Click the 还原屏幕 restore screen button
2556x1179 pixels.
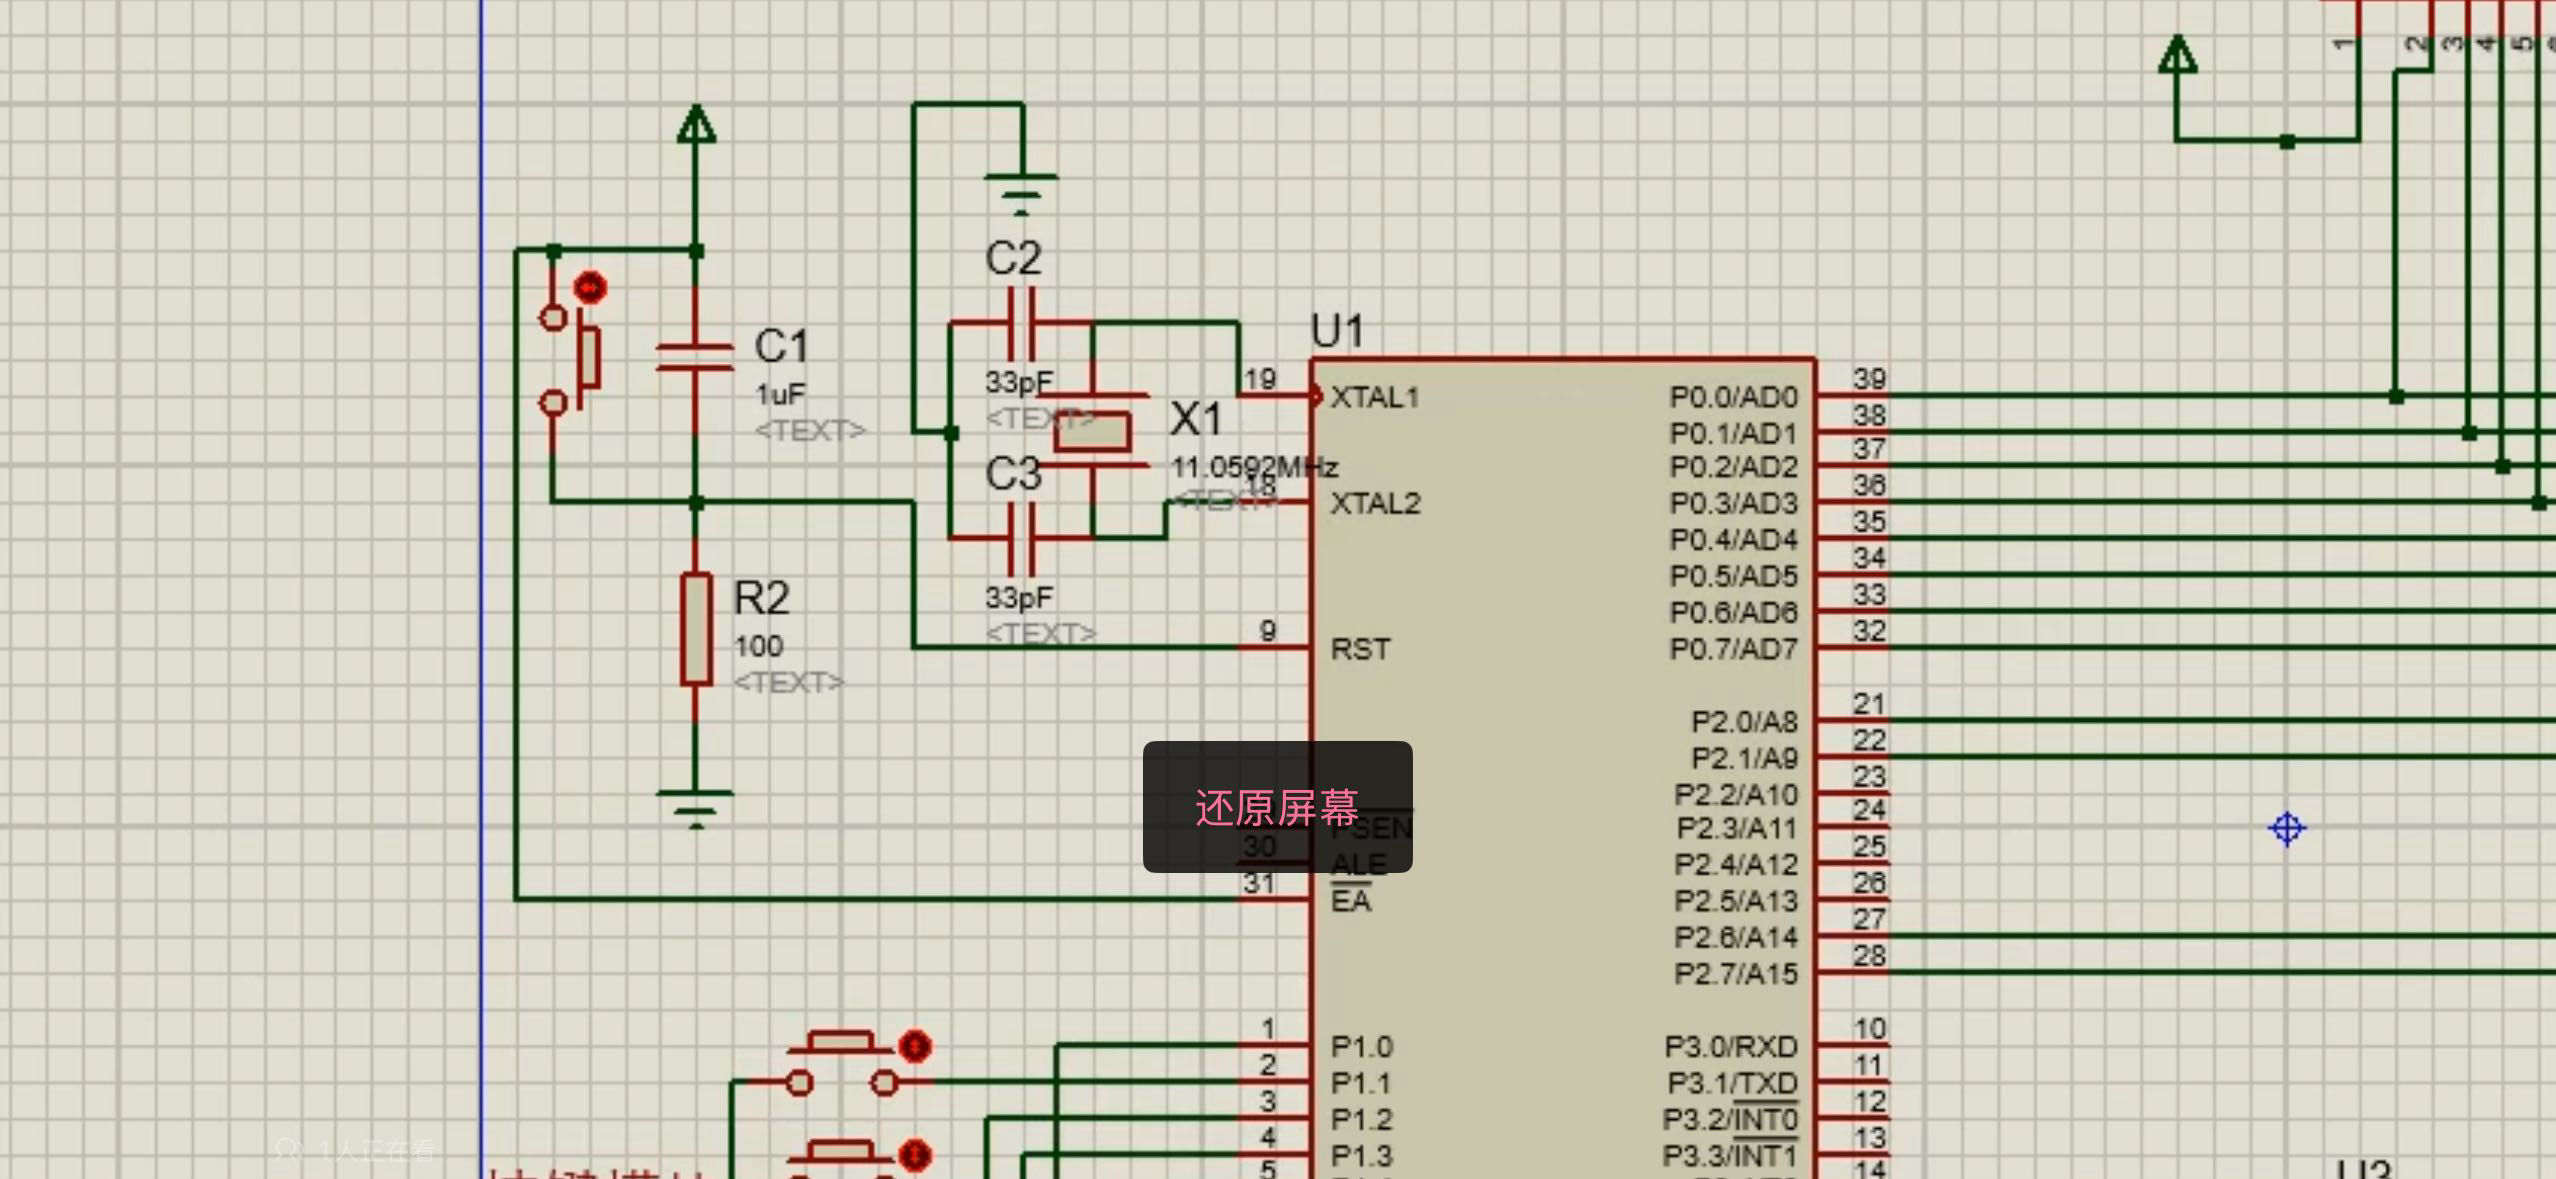[x=1277, y=807]
